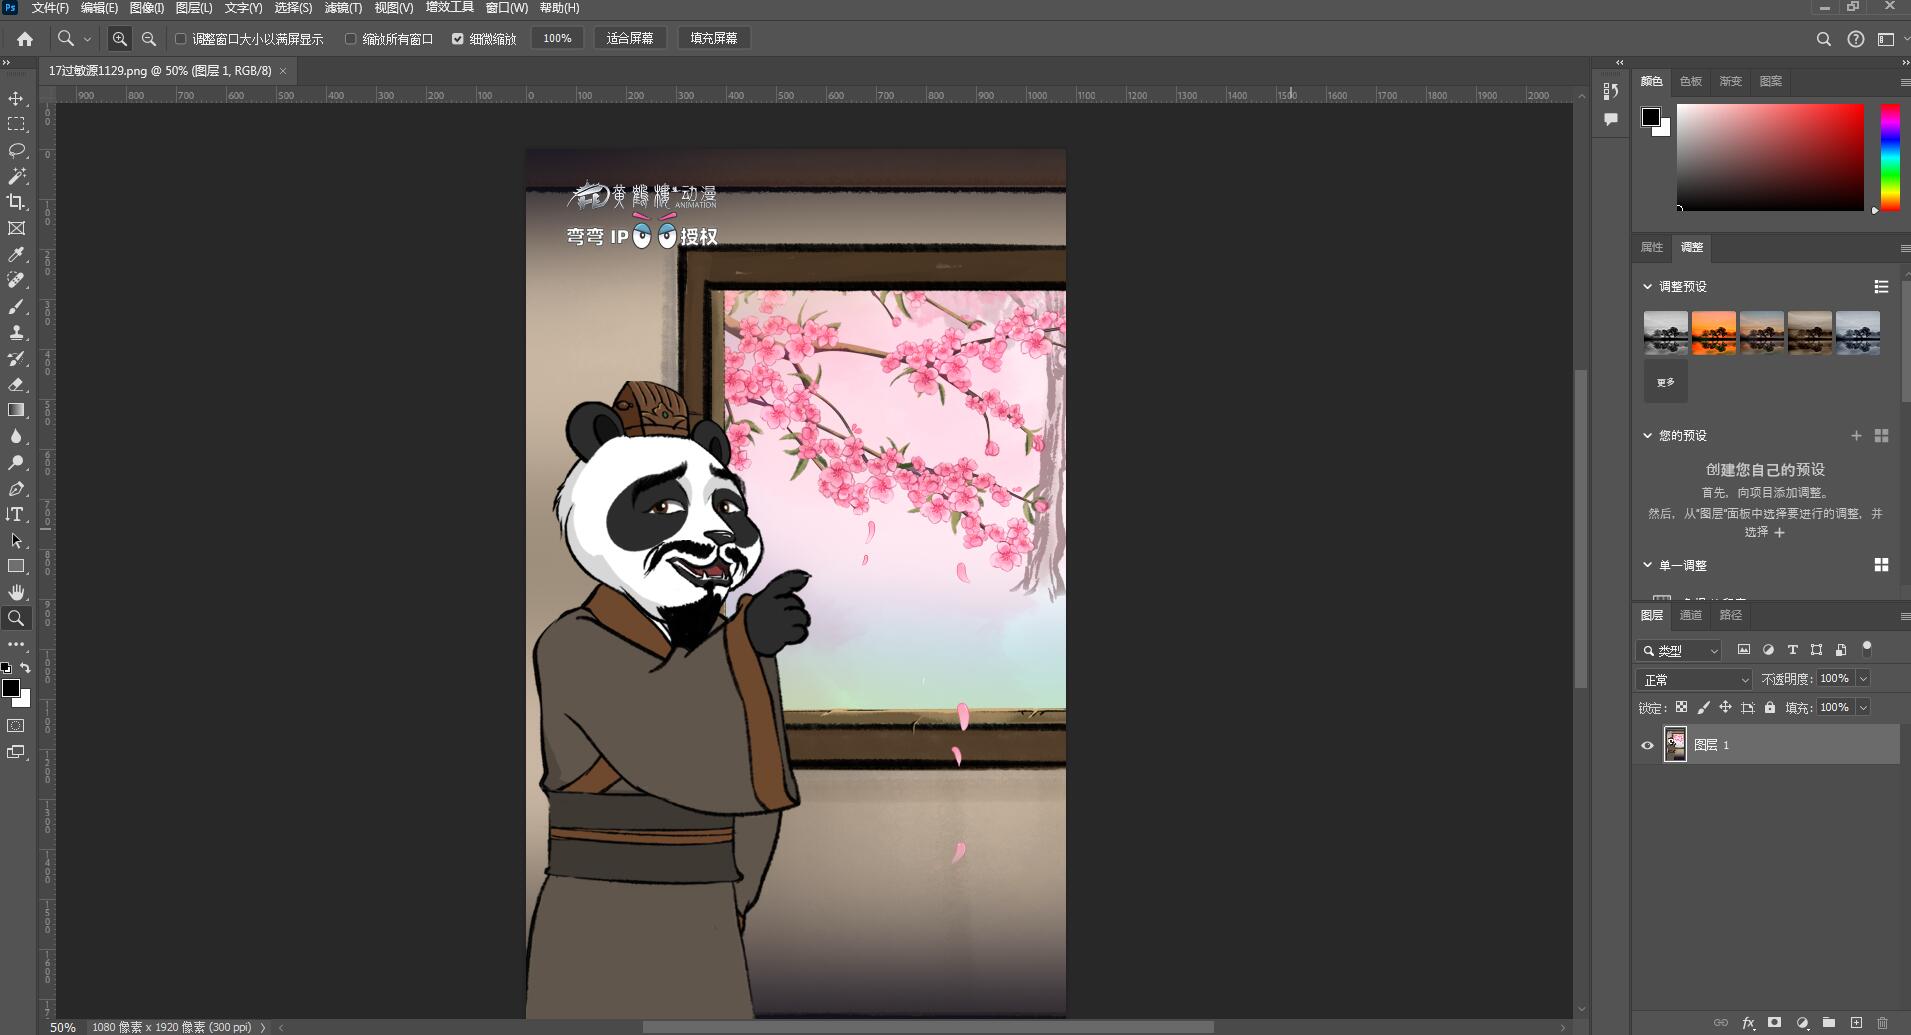Select the Blur tool
The width and height of the screenshot is (1911, 1035).
pyautogui.click(x=16, y=436)
